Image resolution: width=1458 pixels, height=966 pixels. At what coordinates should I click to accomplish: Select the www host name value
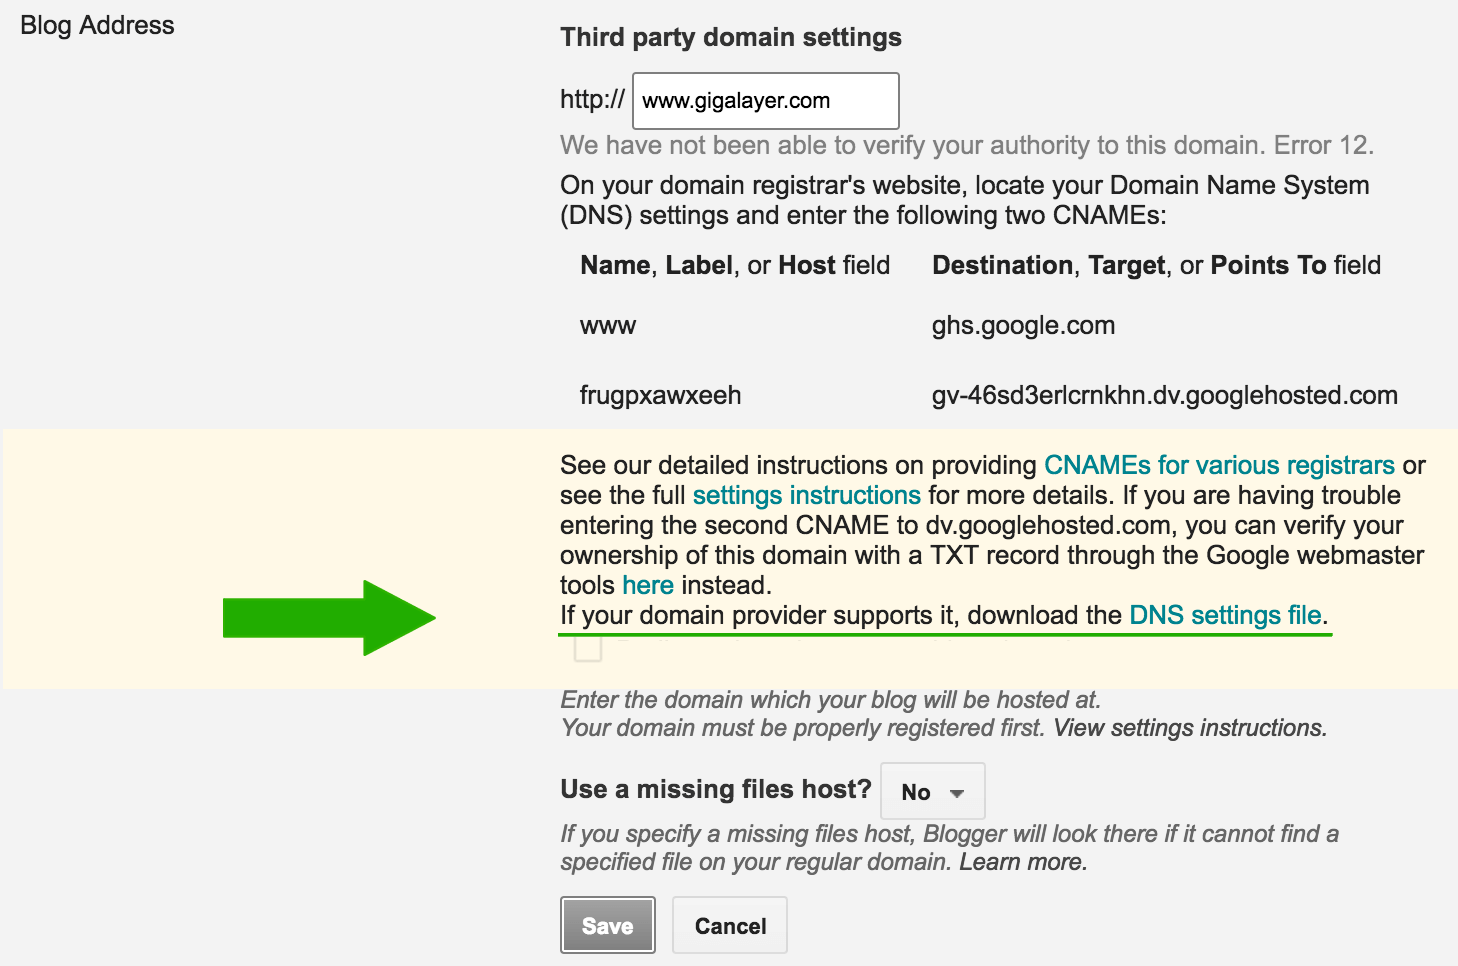(608, 326)
